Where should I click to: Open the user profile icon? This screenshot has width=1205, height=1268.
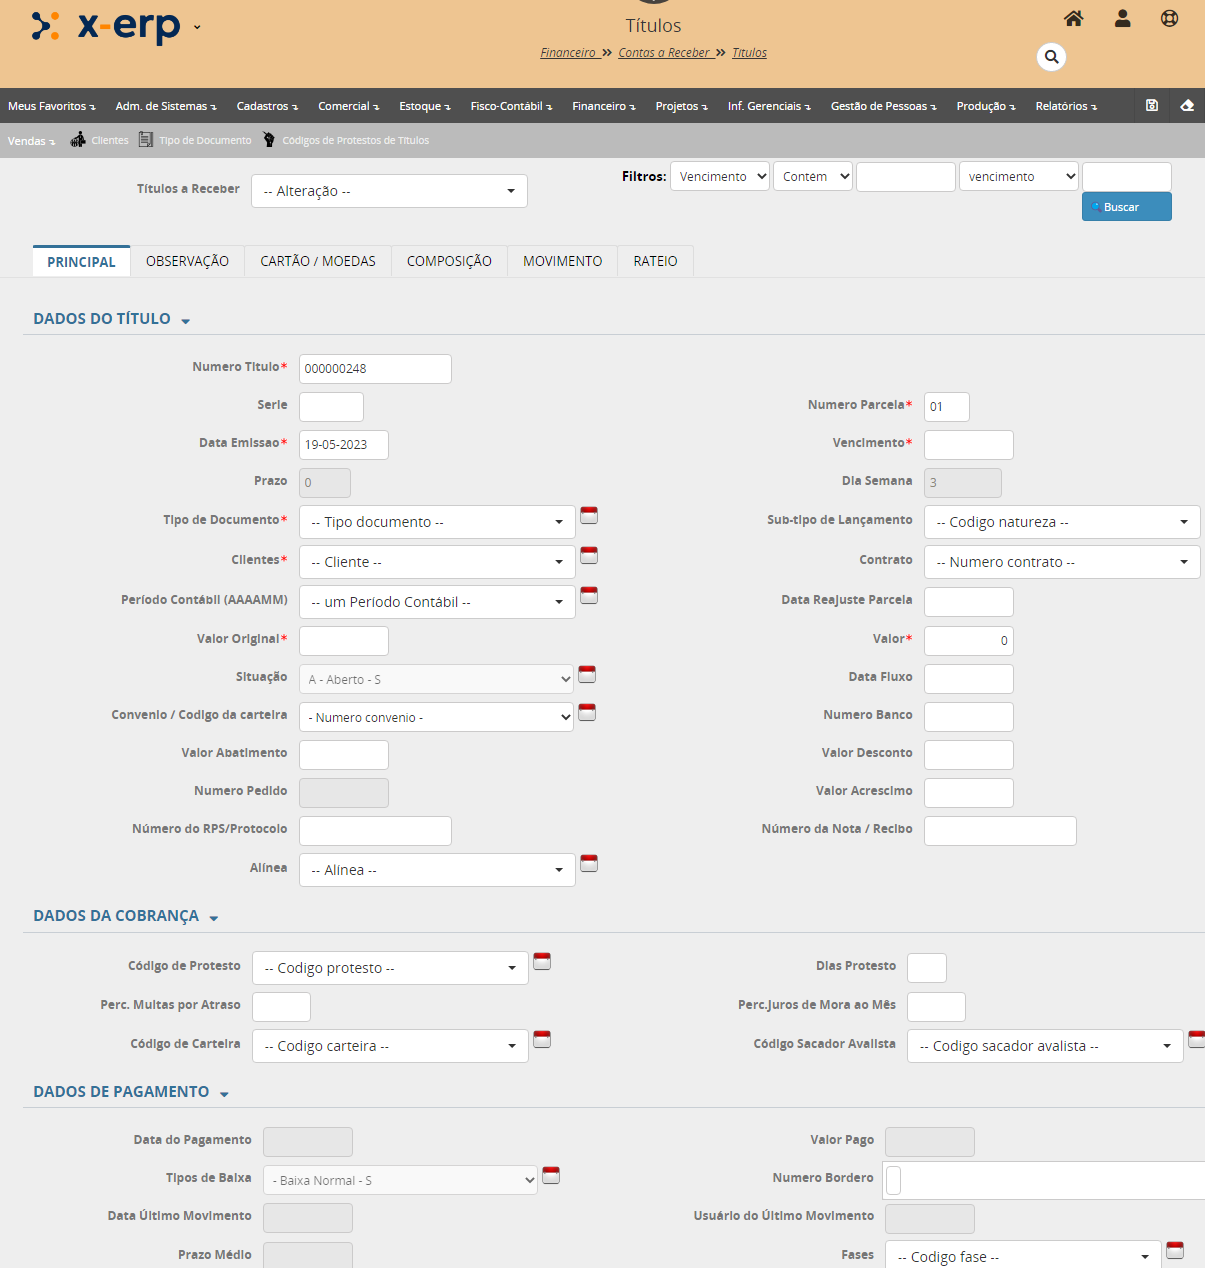[x=1122, y=19]
